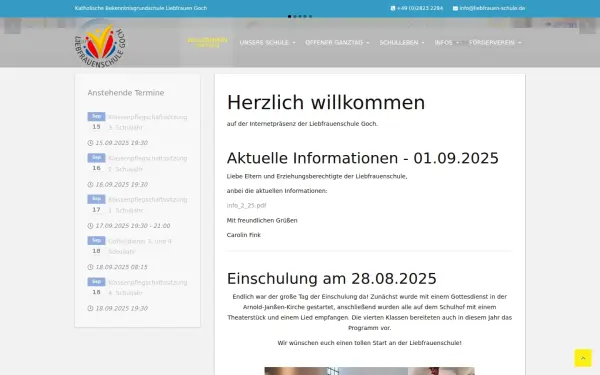Viewport: 600px width, 375px height.
Task: Click the date text 16.09.2025 19:30
Action: 121,184
